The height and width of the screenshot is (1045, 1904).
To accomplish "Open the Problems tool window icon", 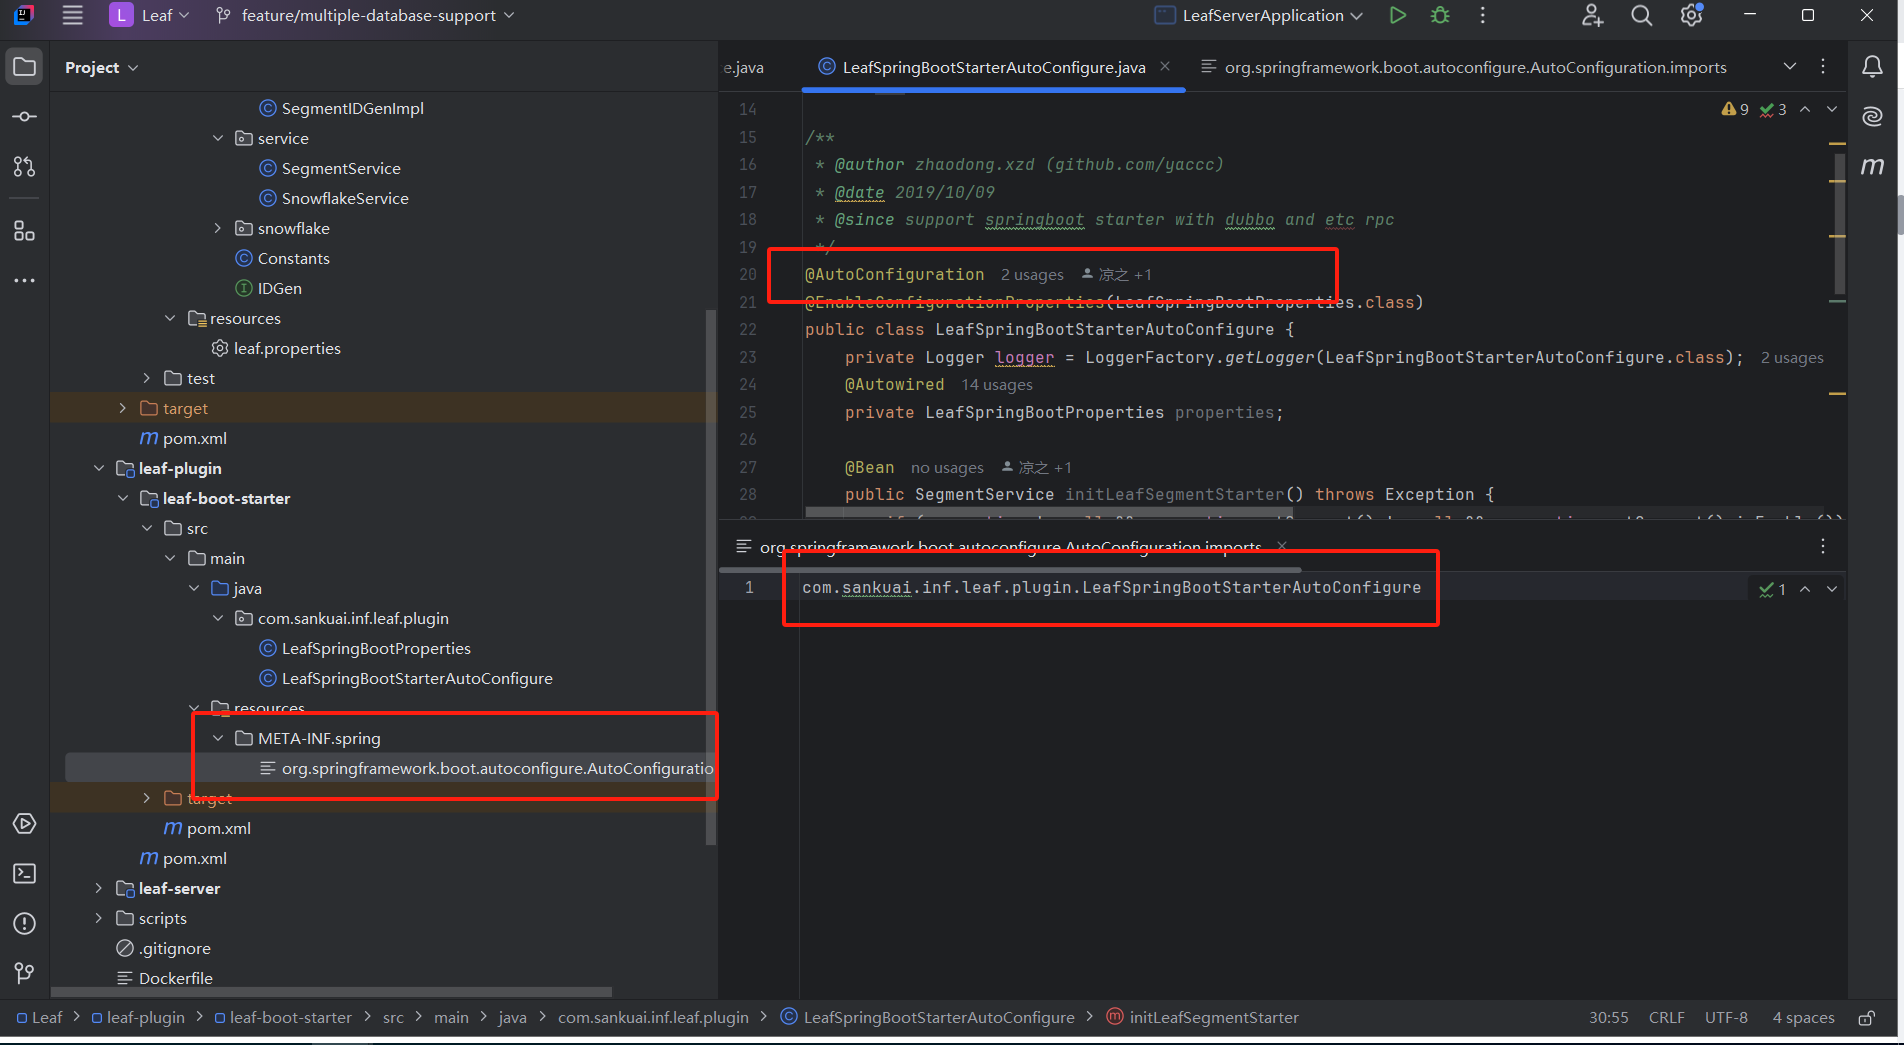I will point(24,923).
